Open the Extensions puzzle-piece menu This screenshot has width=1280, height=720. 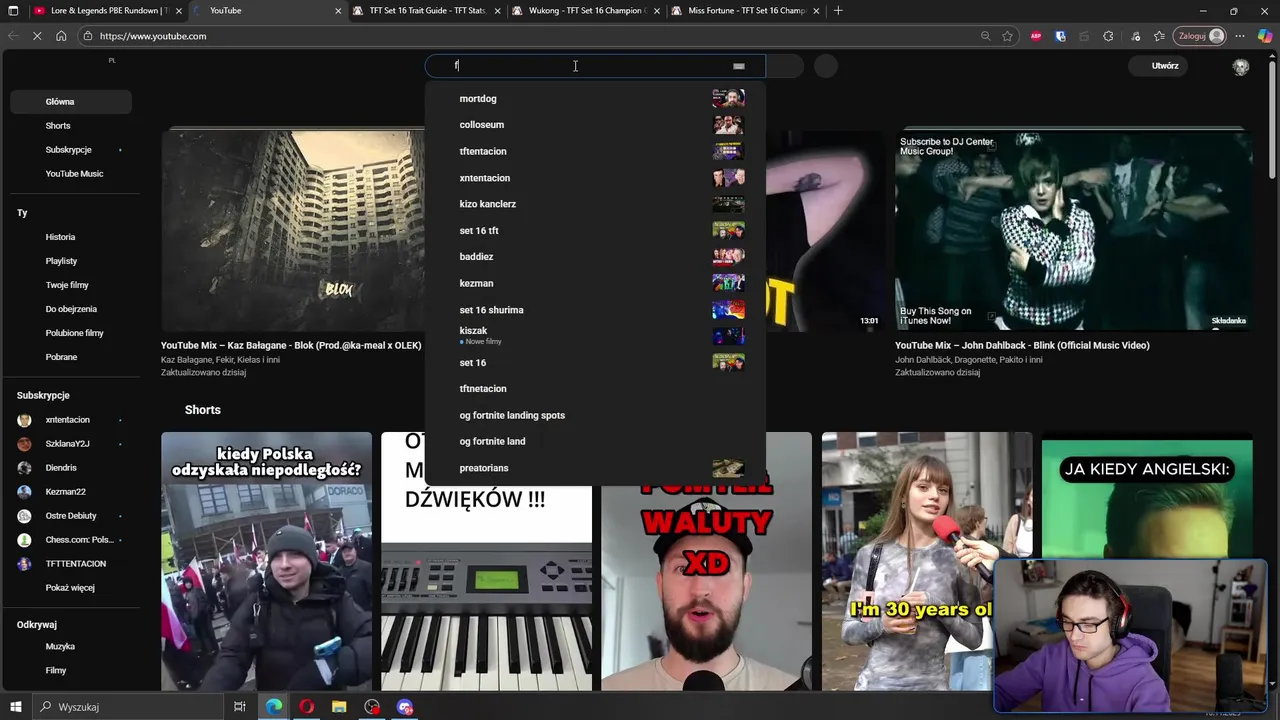point(1108,36)
